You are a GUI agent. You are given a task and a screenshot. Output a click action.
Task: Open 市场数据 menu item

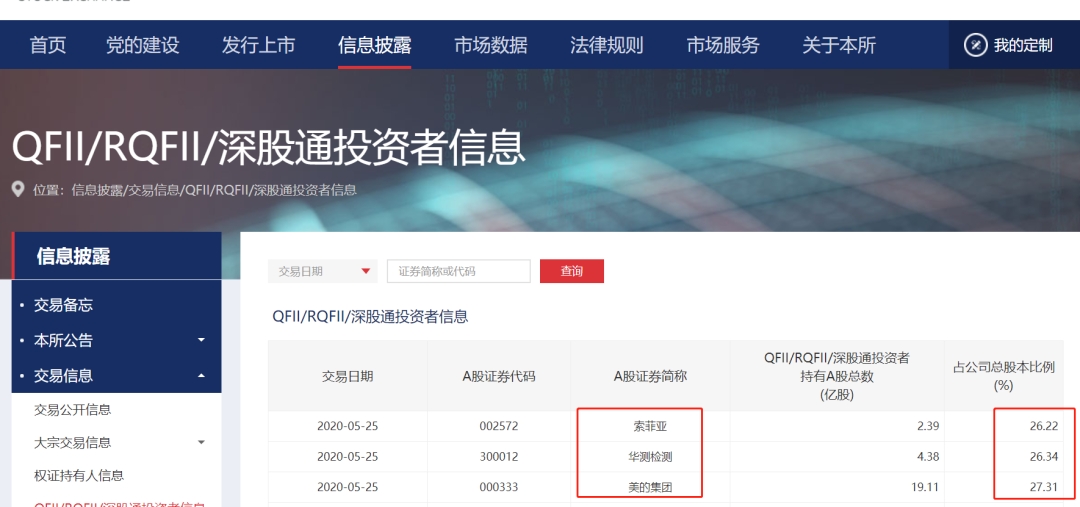(x=491, y=45)
